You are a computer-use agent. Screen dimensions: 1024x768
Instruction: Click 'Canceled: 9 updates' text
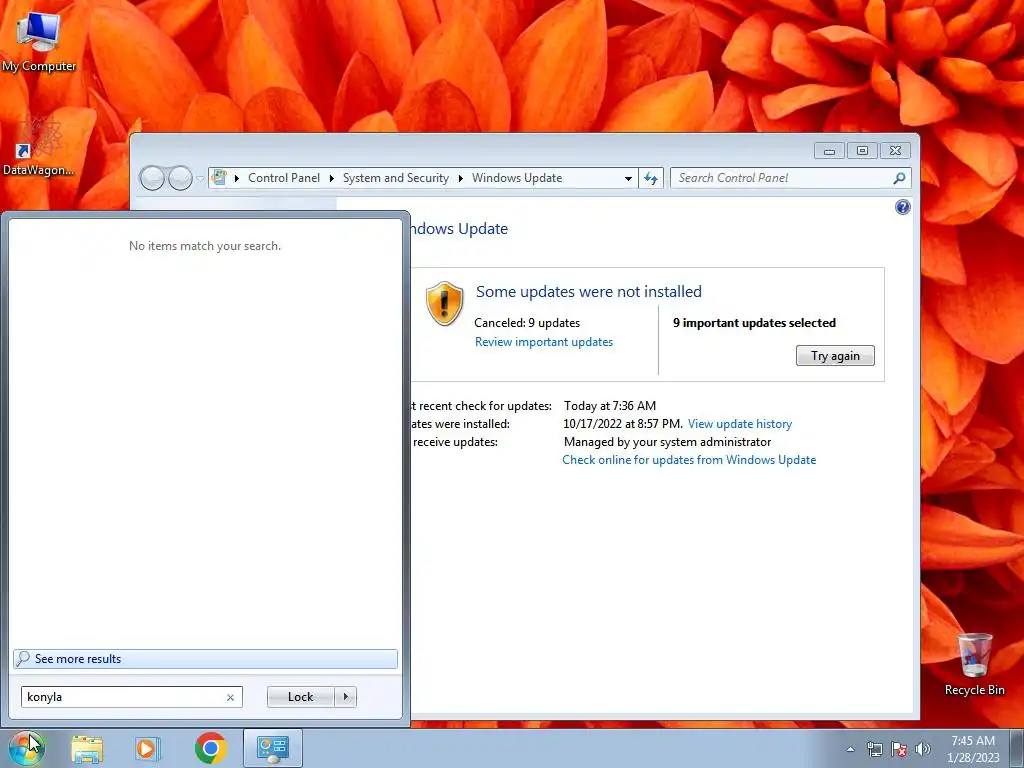point(526,323)
